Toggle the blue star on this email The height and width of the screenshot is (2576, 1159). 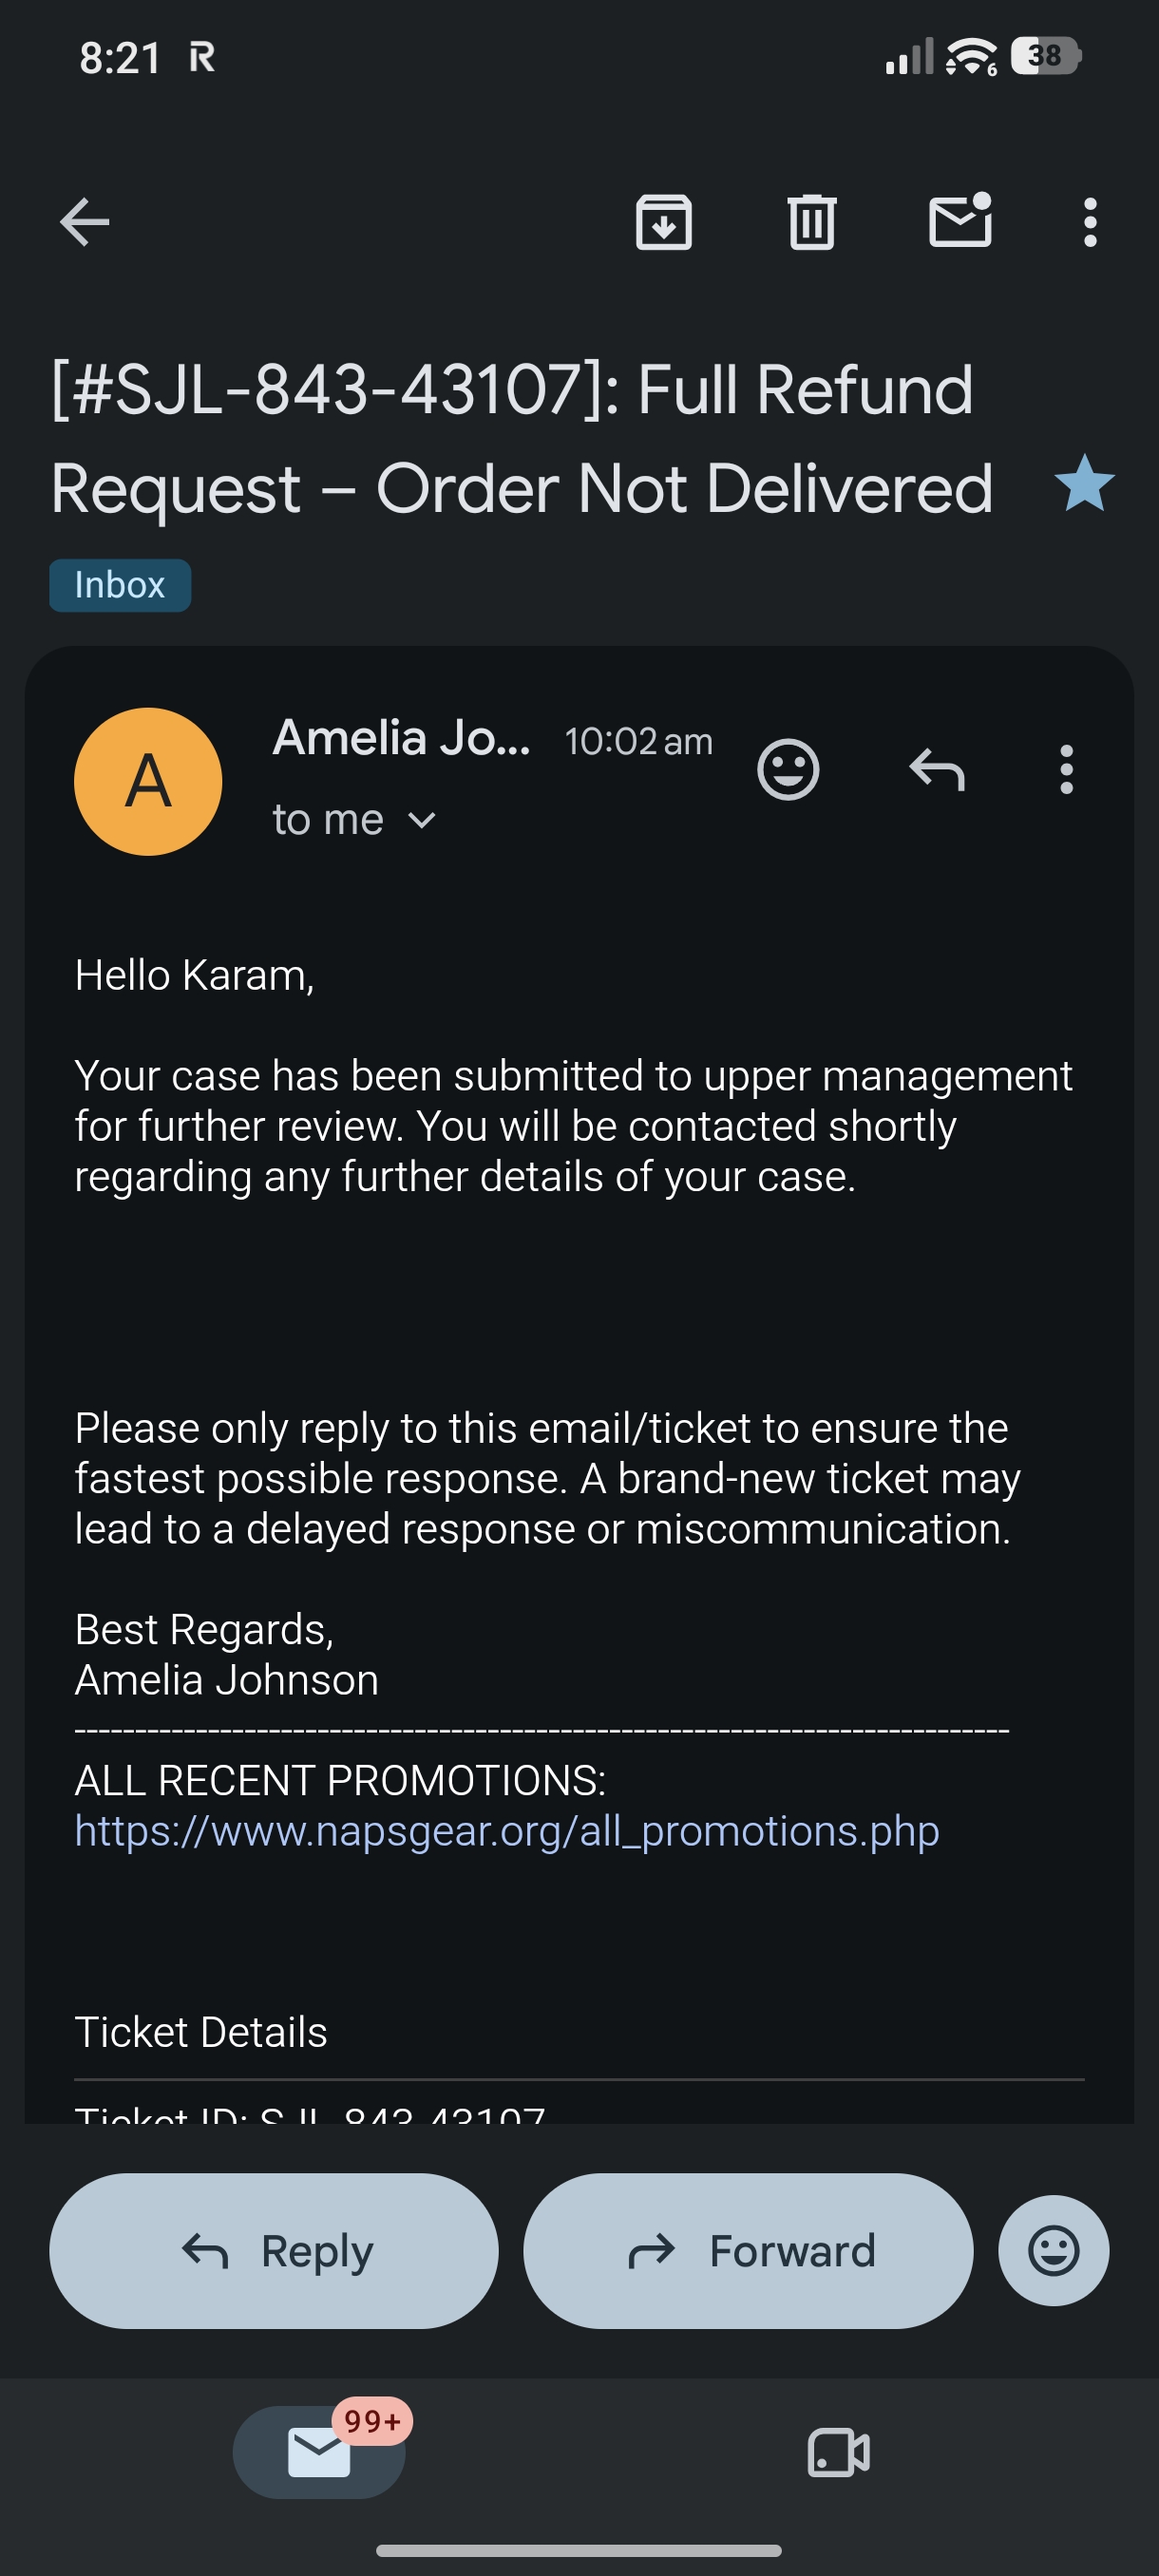(1084, 483)
